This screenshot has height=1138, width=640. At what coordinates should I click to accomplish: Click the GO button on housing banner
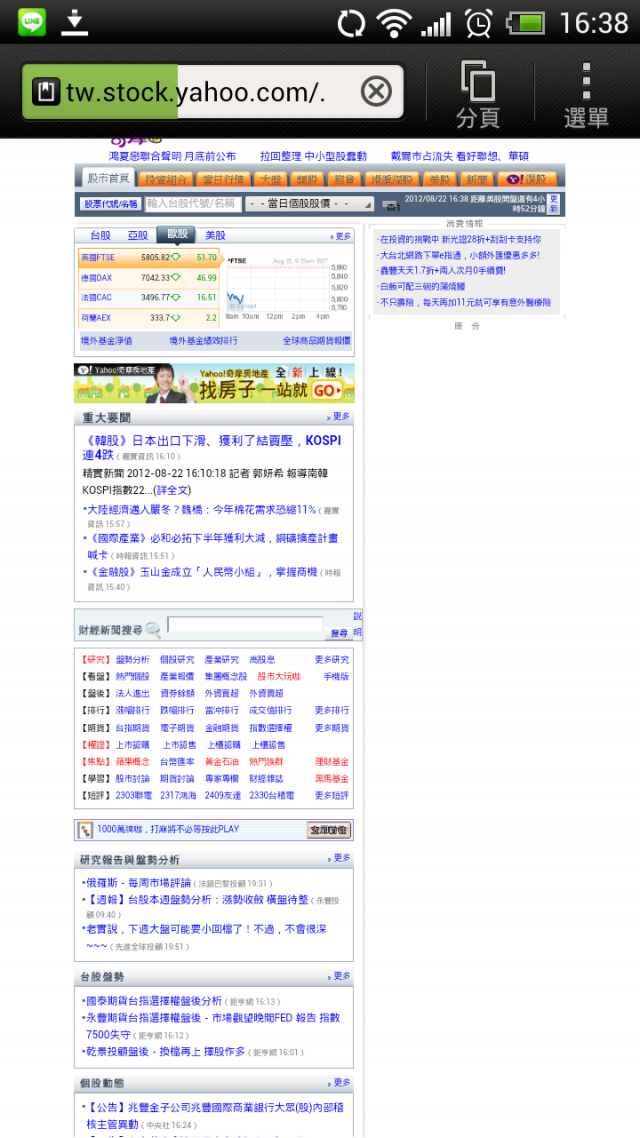327,391
